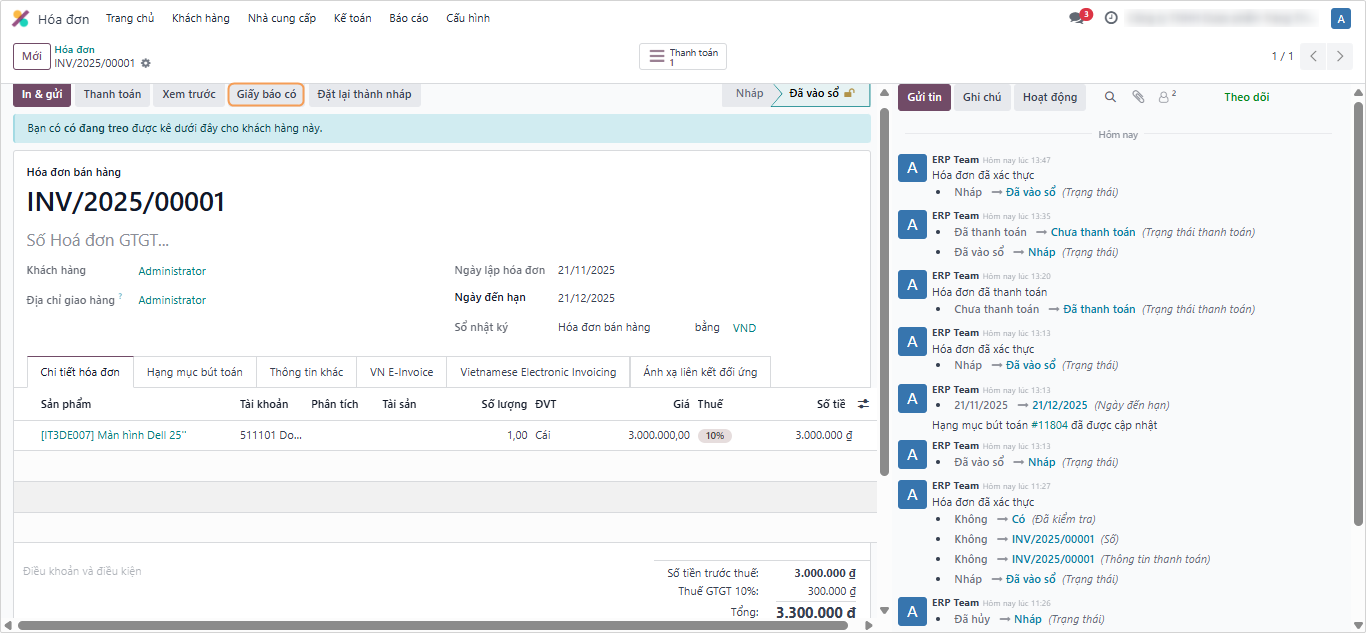Switch to the Hạng mục bút toán tab
Viewport: 1366px width, 633px height.
[194, 372]
